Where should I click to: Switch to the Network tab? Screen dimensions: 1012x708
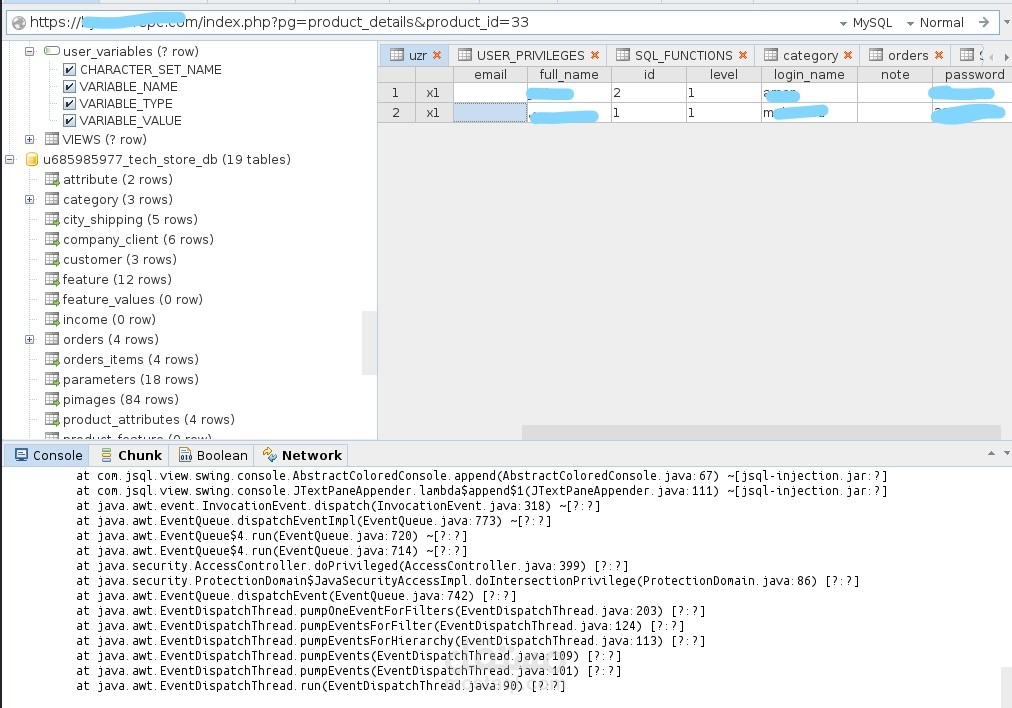pos(302,455)
